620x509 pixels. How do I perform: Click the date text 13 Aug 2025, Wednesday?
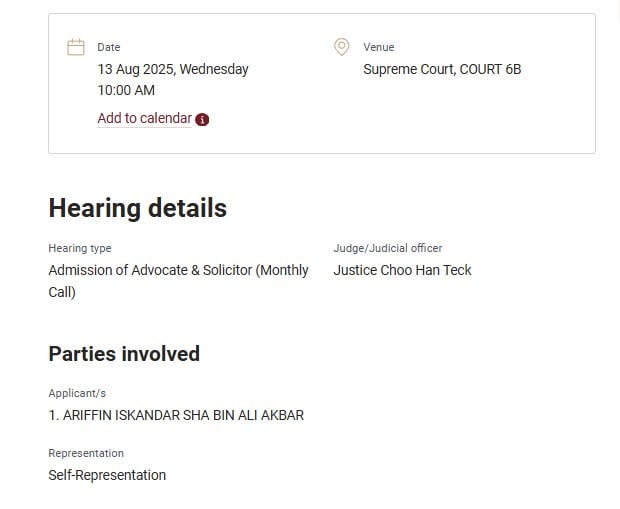173,69
